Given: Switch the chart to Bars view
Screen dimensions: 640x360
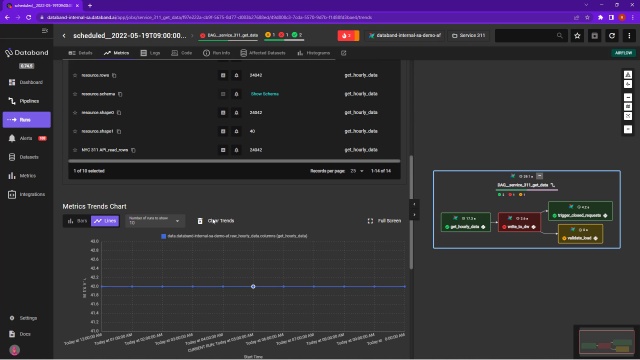Looking at the screenshot, I should [x=77, y=221].
